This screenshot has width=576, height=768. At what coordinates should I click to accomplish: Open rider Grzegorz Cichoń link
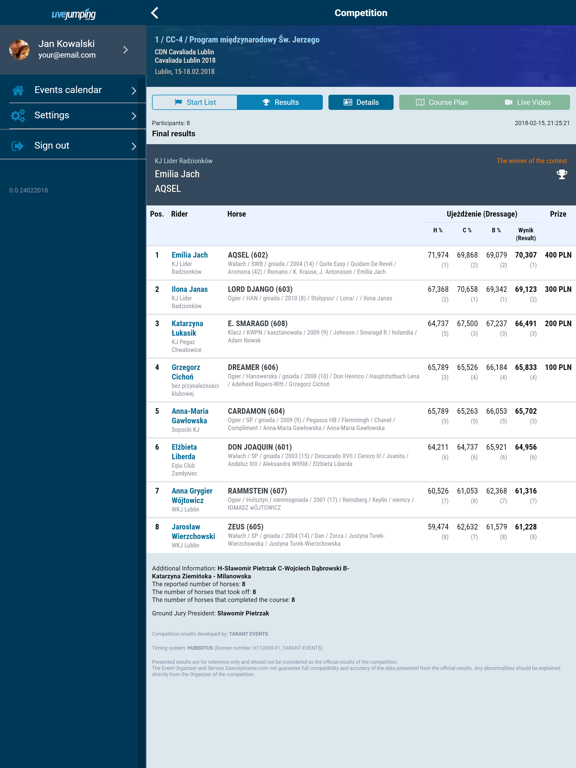(x=186, y=372)
